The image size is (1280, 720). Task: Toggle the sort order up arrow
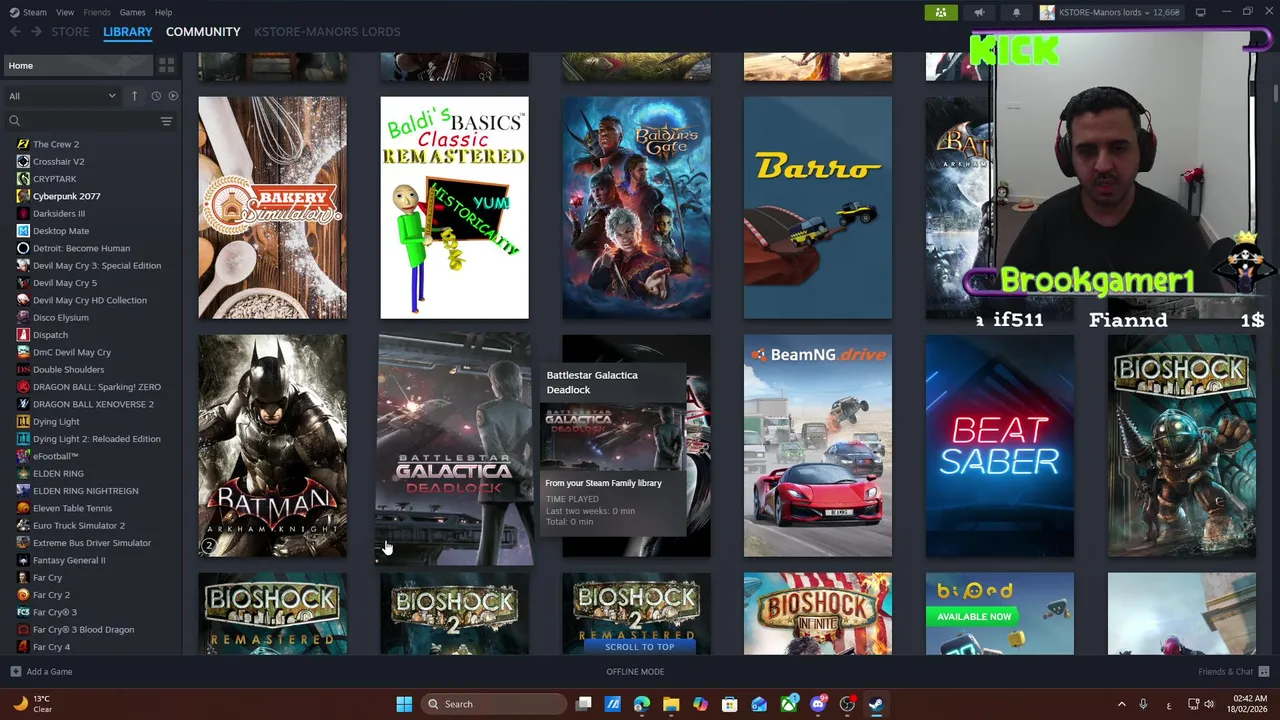coord(134,96)
